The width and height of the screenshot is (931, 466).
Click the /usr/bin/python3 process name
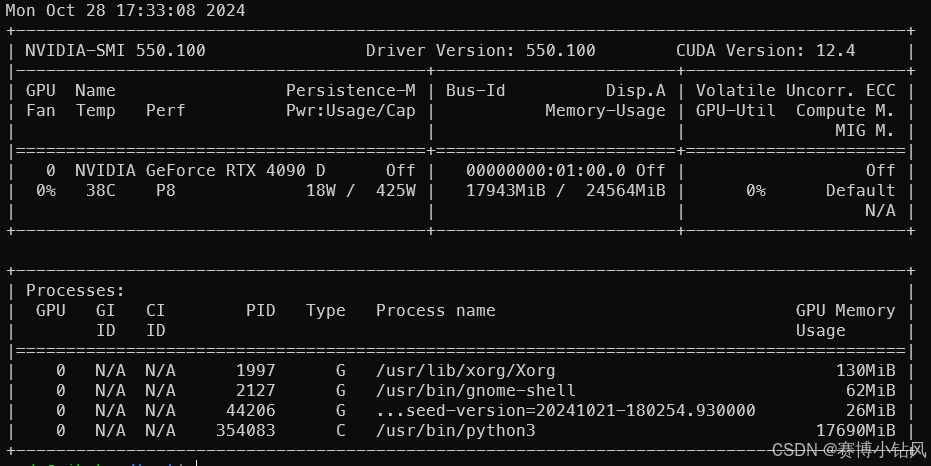click(455, 430)
